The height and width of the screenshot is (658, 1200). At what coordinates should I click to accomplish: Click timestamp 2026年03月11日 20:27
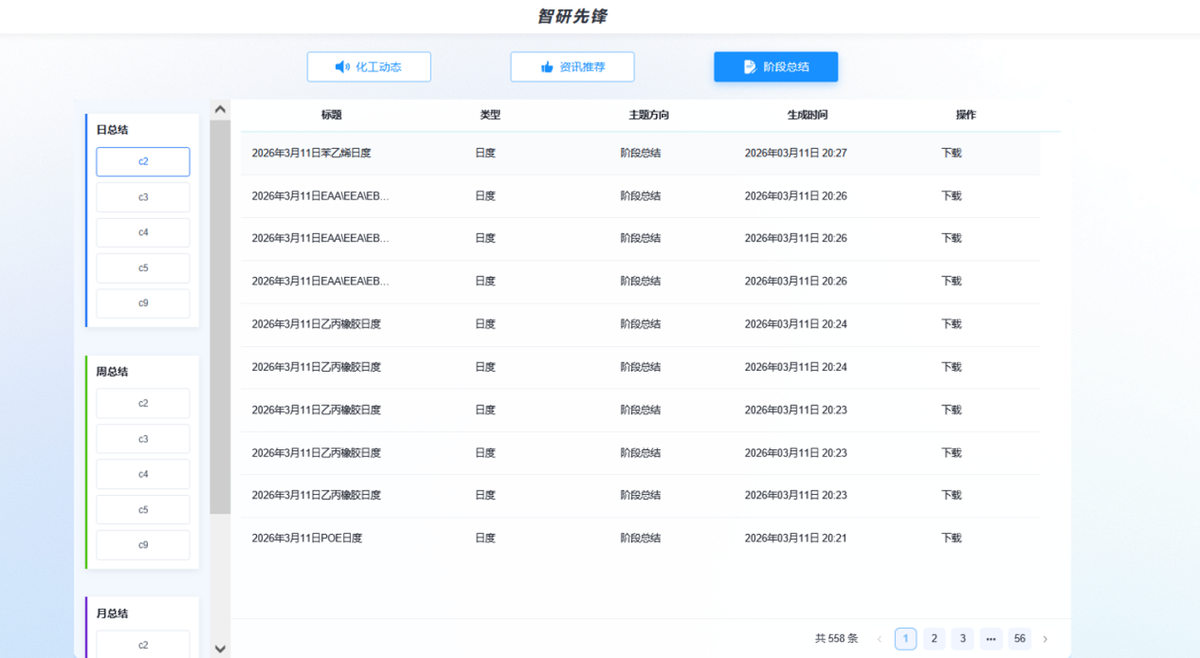[796, 153]
